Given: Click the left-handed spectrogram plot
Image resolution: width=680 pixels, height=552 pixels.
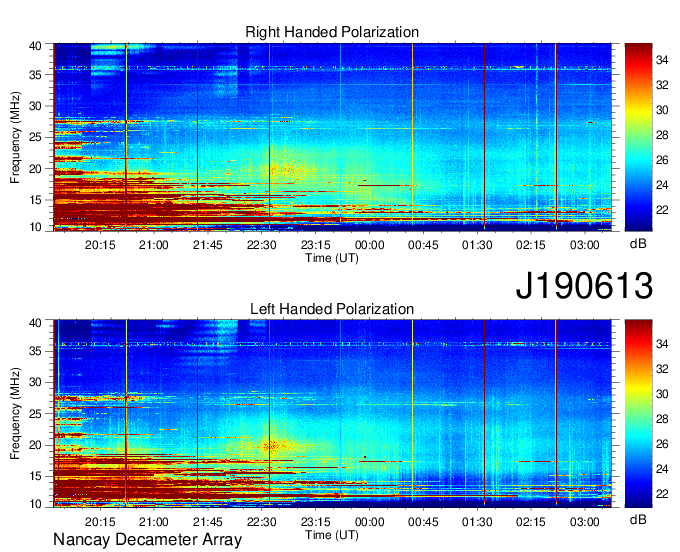Looking at the screenshot, I should [333, 414].
